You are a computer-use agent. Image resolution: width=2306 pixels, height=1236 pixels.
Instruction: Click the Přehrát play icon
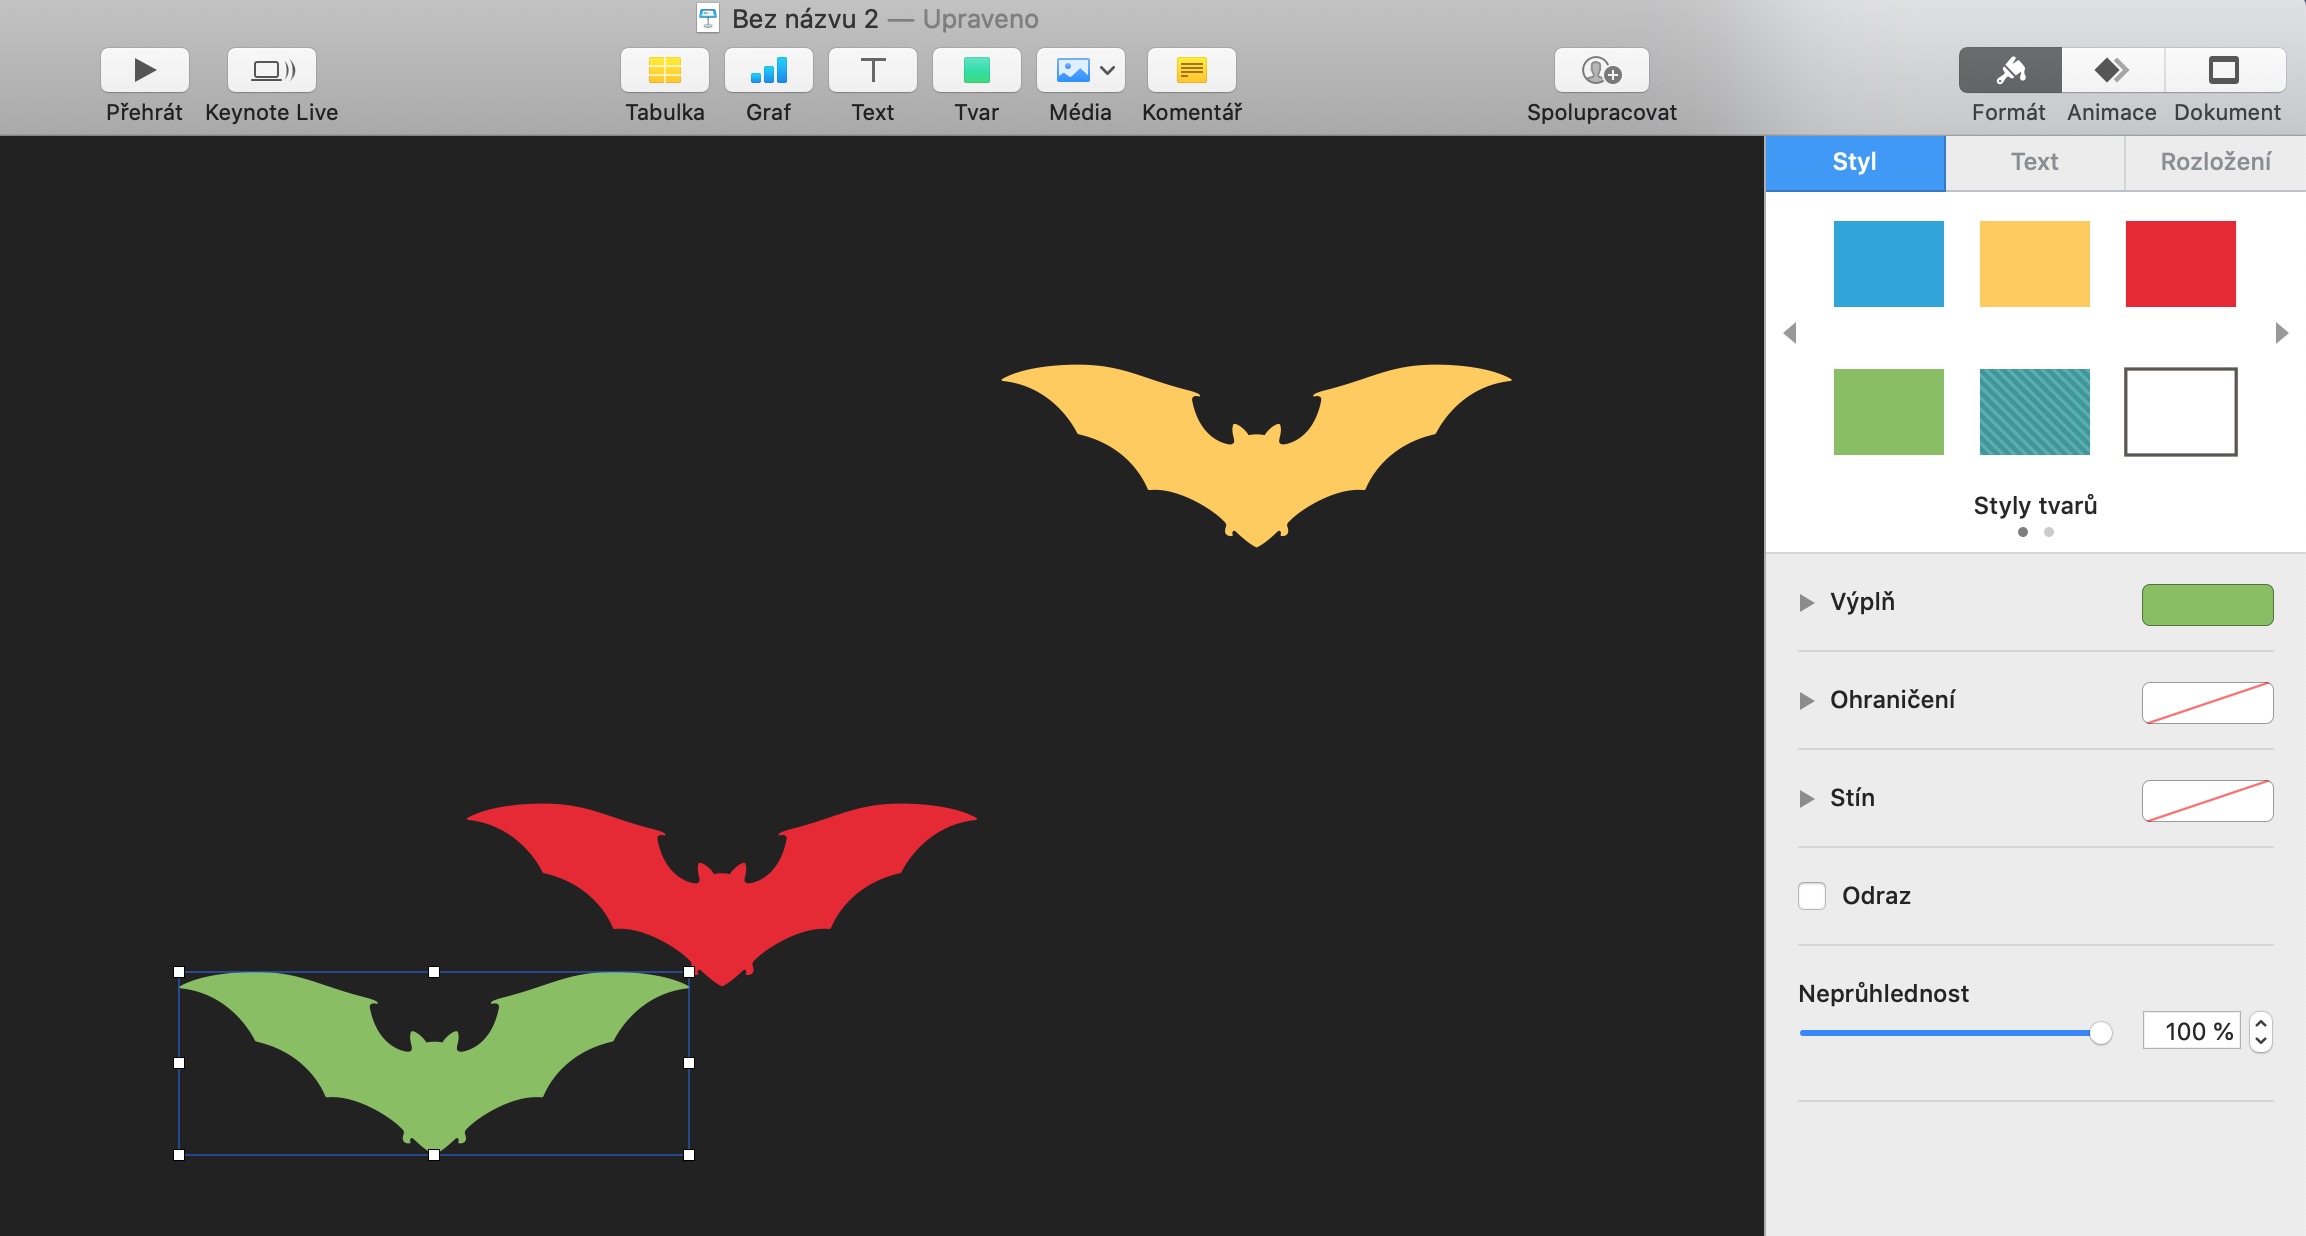coord(145,70)
